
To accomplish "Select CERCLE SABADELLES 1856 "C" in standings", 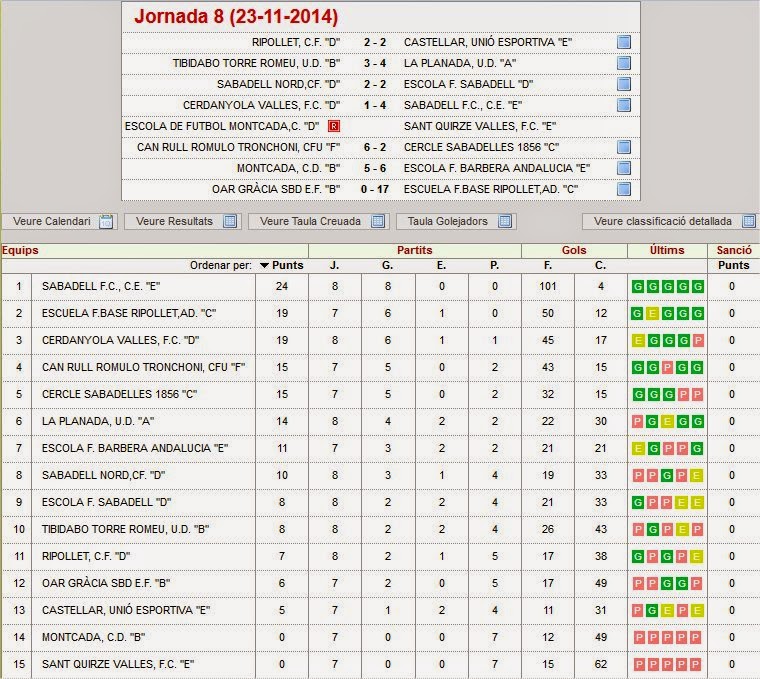I will [x=119, y=395].
